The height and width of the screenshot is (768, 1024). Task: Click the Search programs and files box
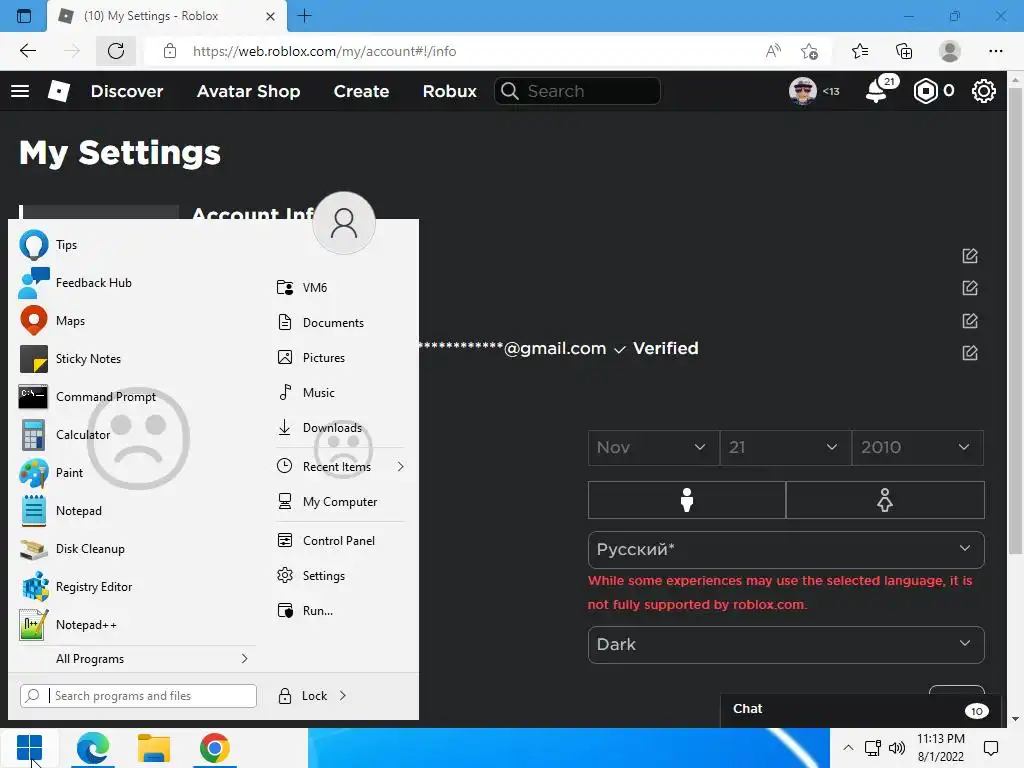(x=138, y=696)
